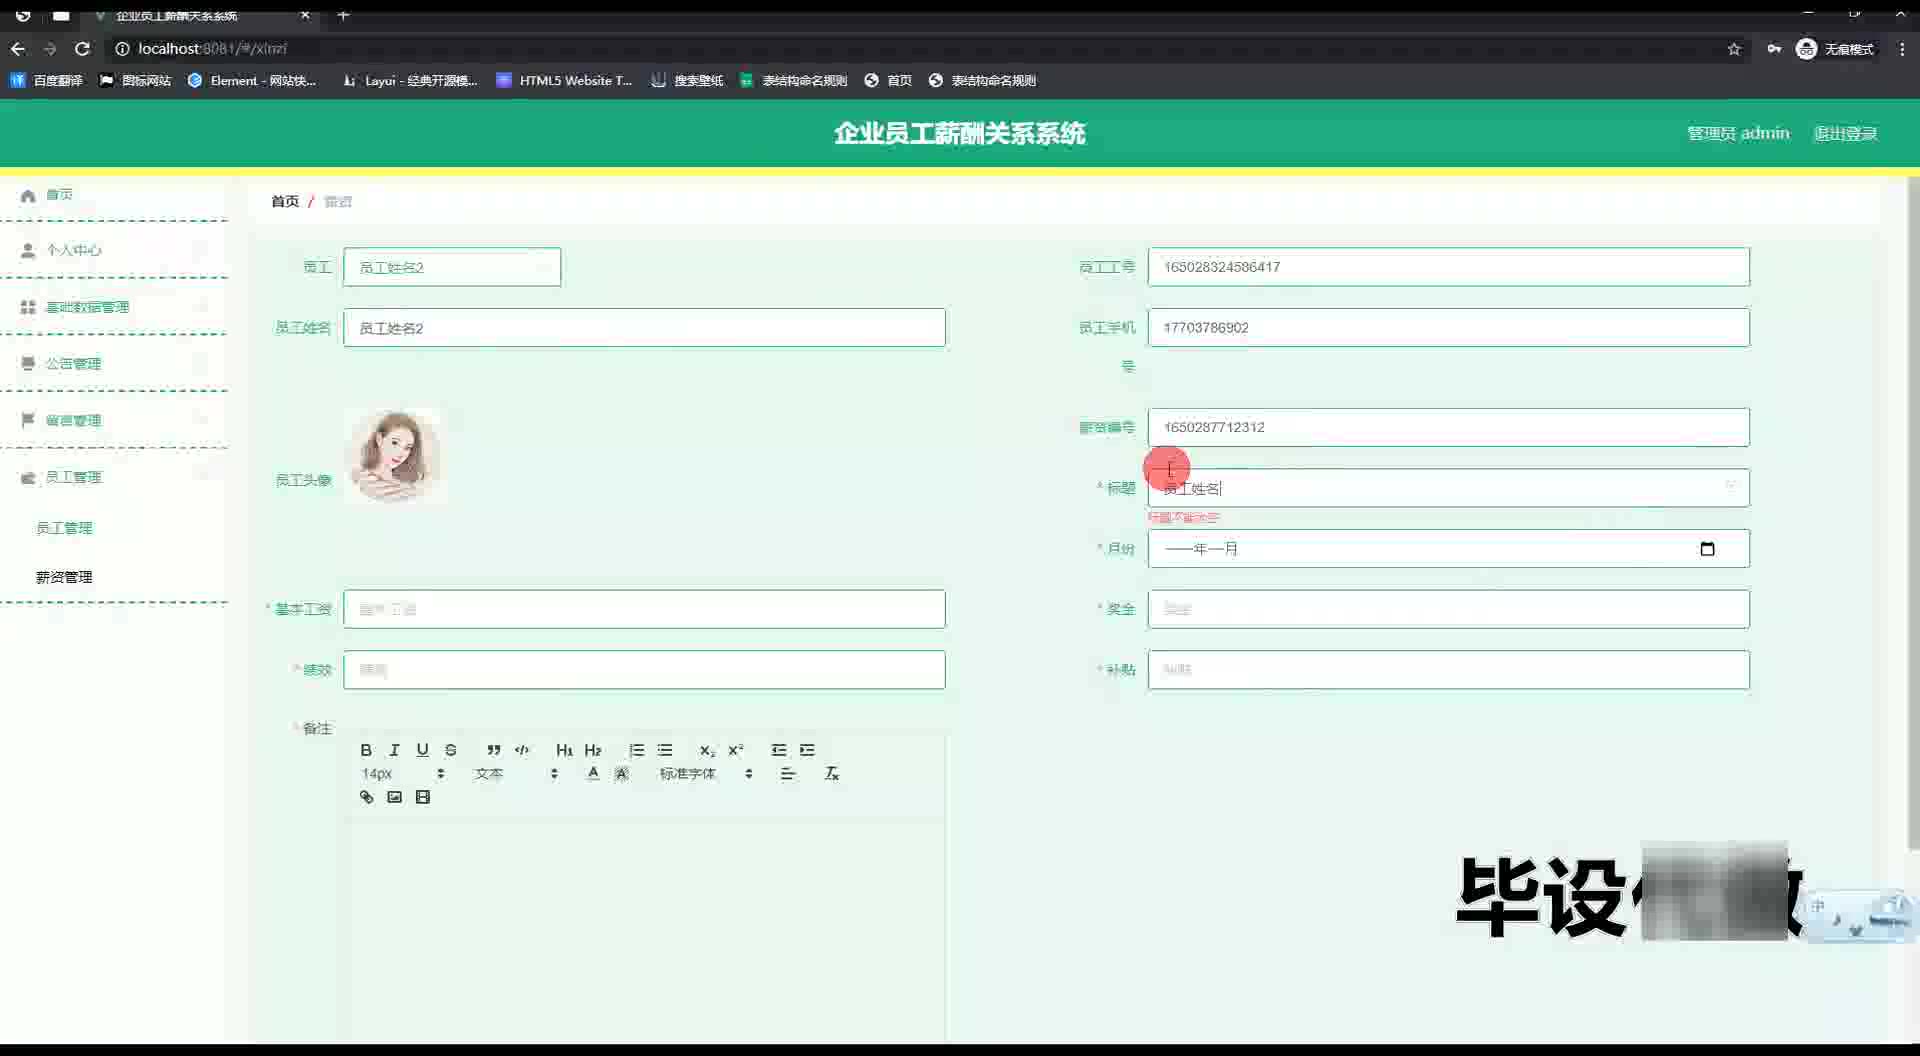Insert an ordered list
This screenshot has width=1920, height=1056.
tap(636, 750)
